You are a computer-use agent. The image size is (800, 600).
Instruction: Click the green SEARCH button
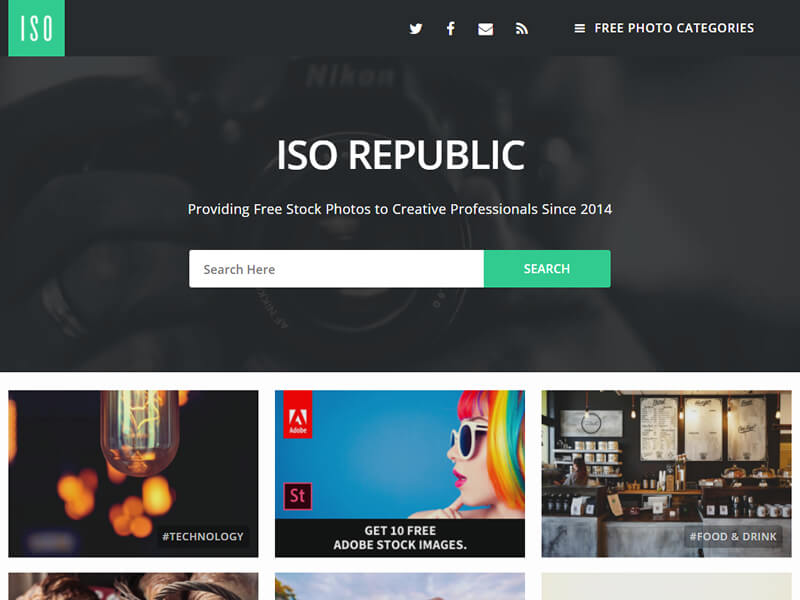(547, 269)
